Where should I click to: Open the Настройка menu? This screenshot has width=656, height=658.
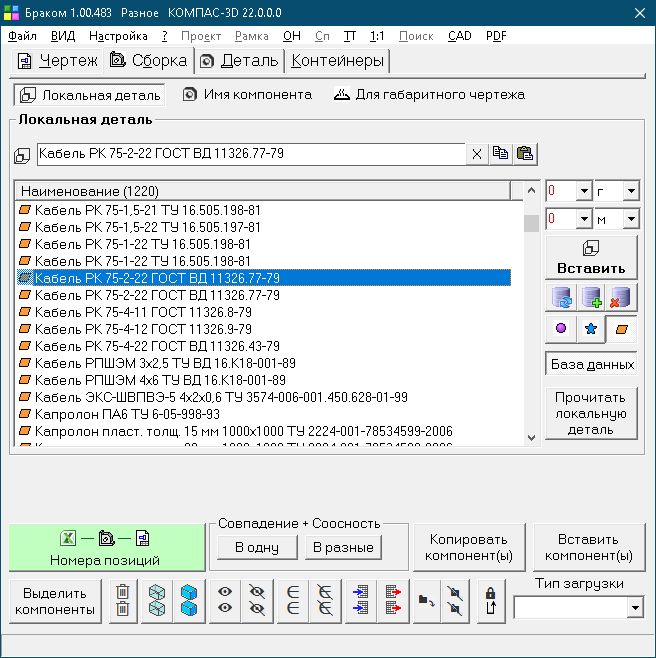coord(118,36)
